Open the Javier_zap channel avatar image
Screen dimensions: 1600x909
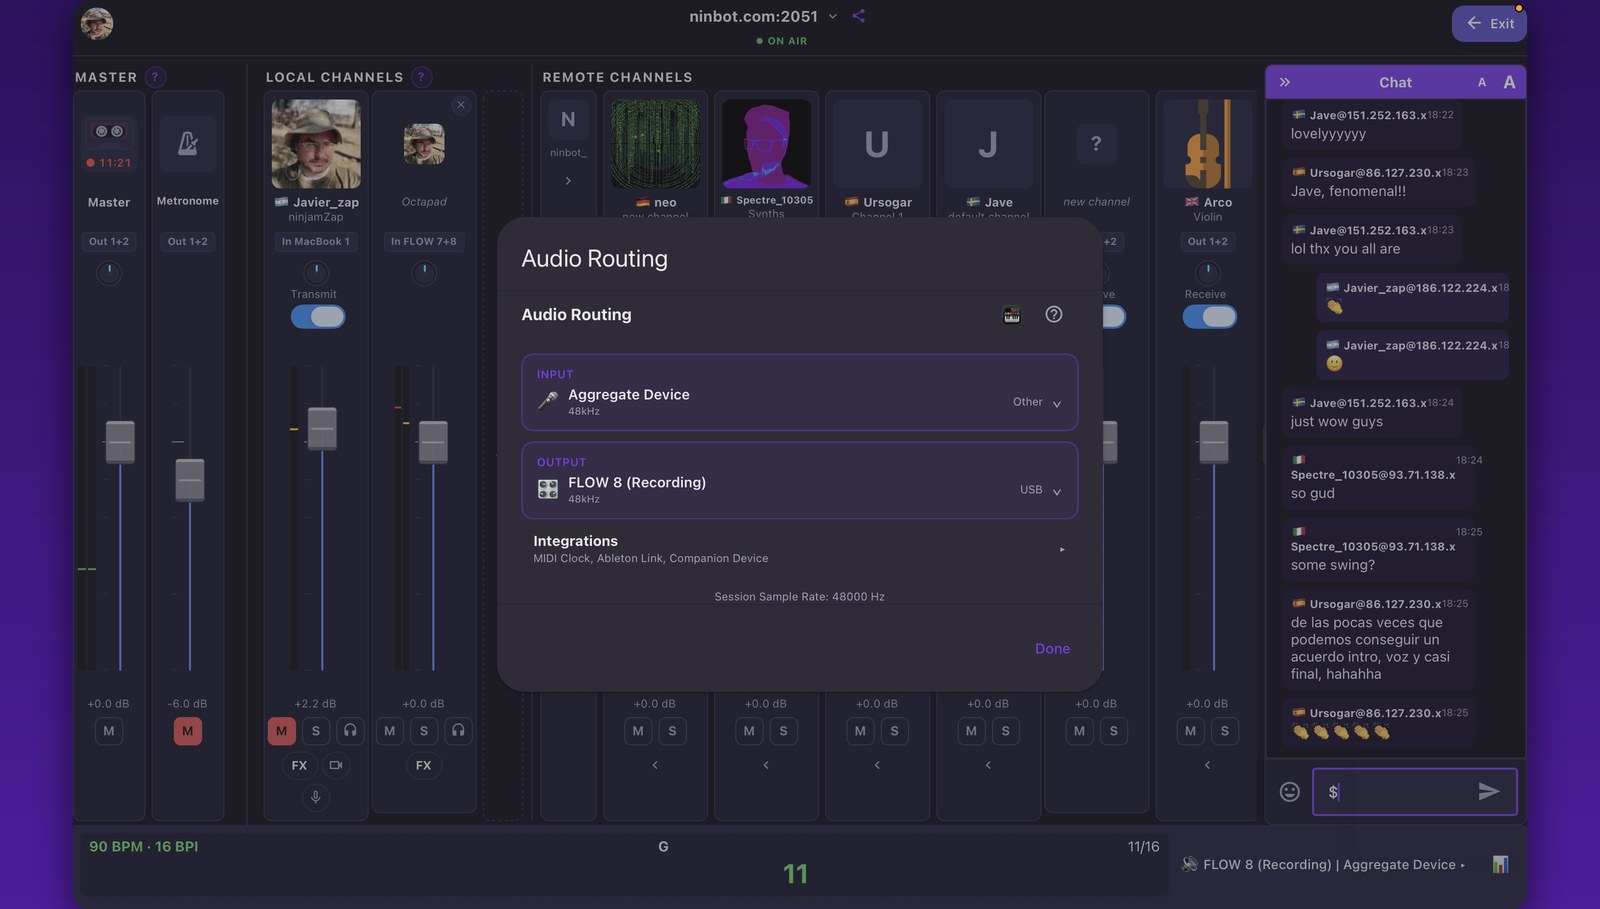point(316,144)
